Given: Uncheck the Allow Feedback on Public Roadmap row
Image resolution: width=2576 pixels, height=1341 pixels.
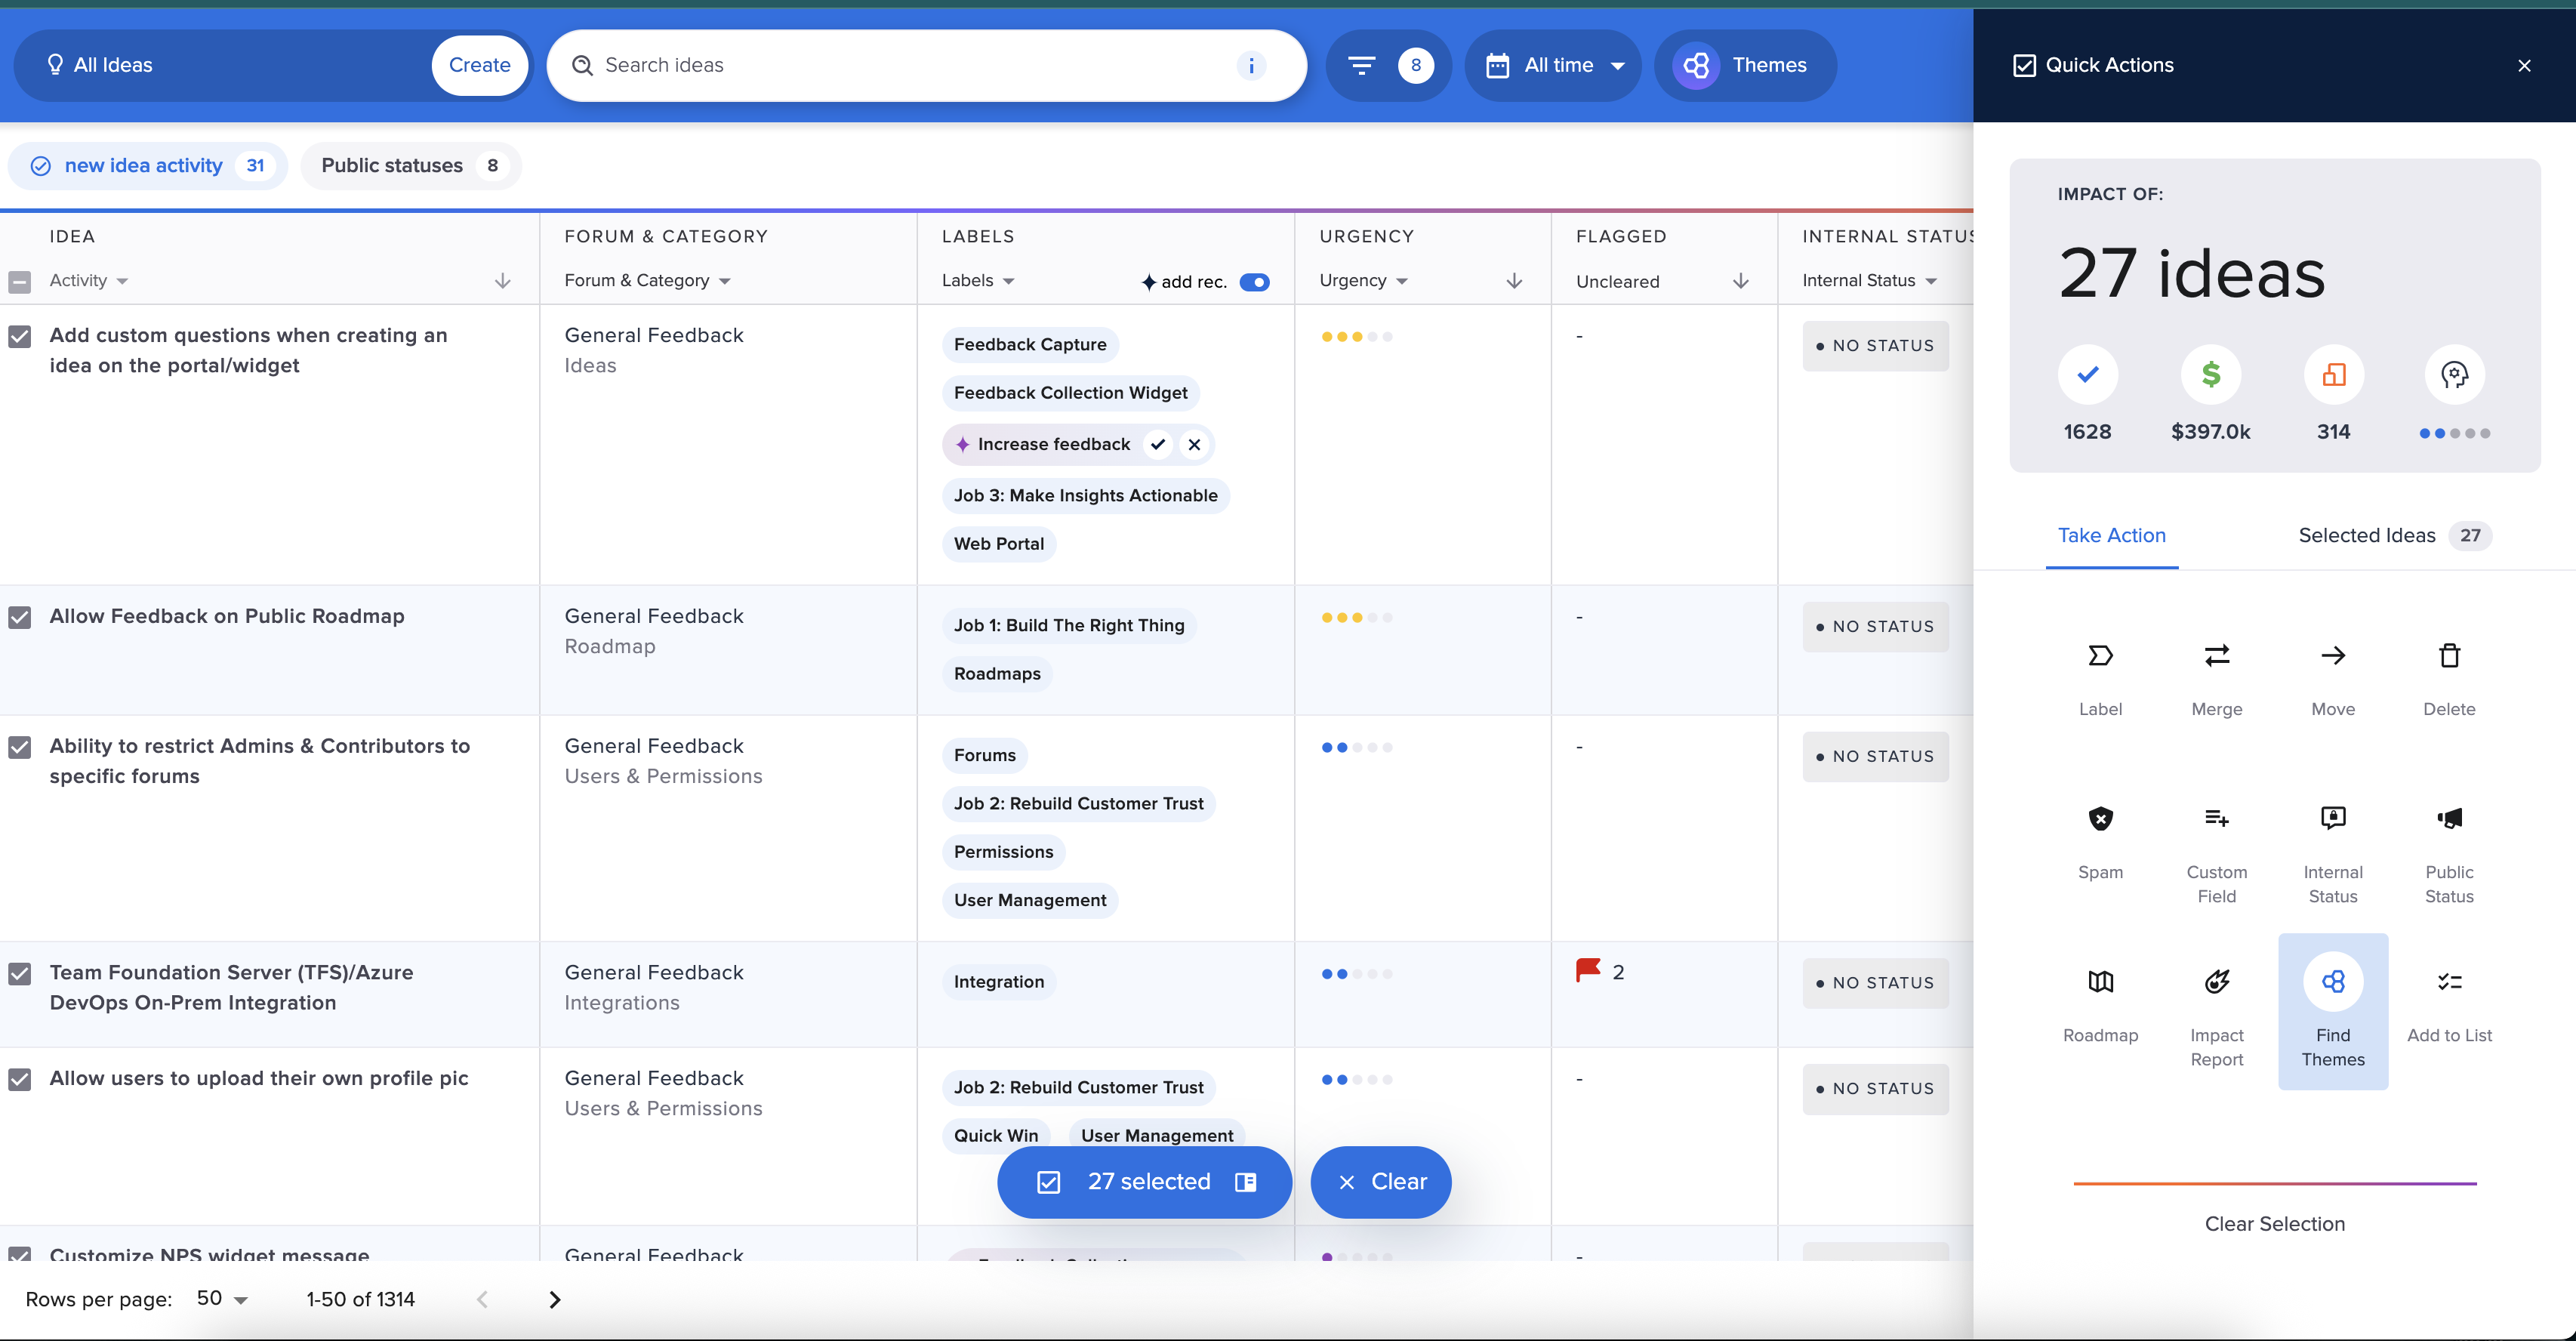Looking at the screenshot, I should (x=20, y=617).
